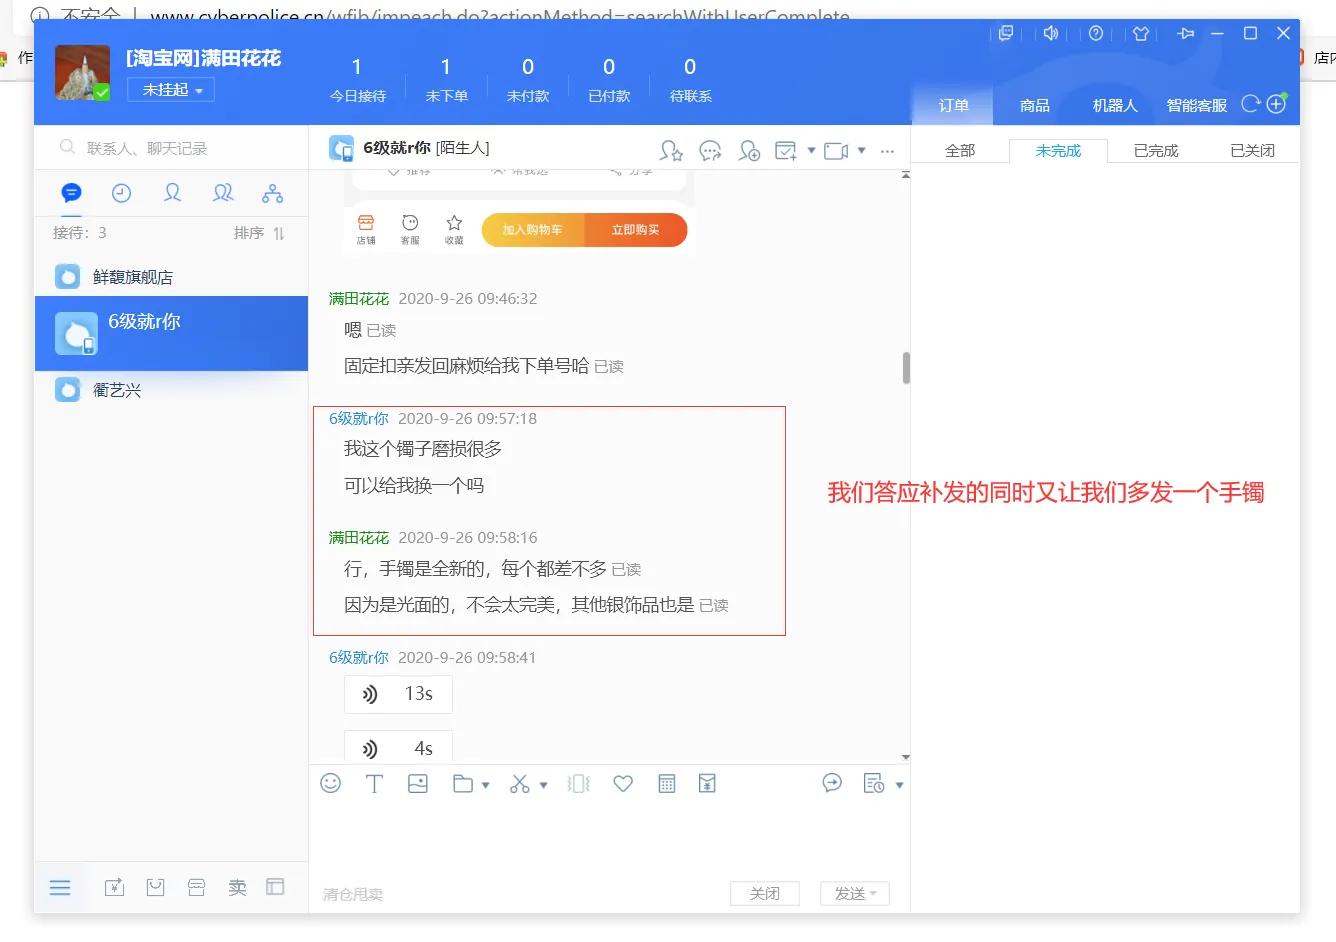Open the team org chart sidebar view
The image size is (1336, 942).
(x=272, y=193)
